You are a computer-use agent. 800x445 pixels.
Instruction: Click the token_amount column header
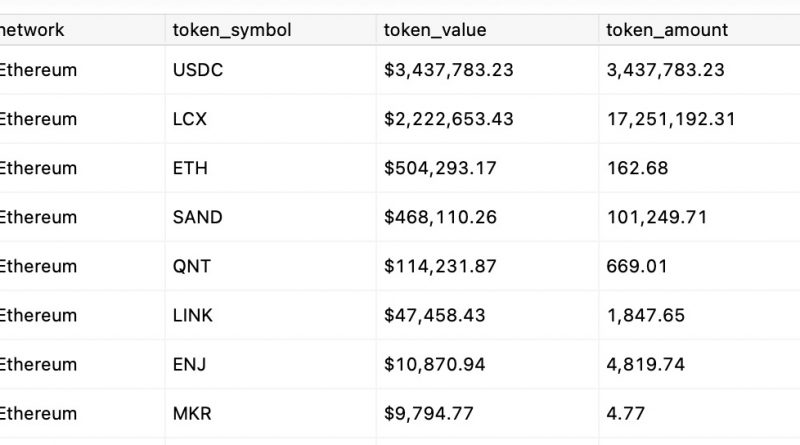[x=667, y=30]
